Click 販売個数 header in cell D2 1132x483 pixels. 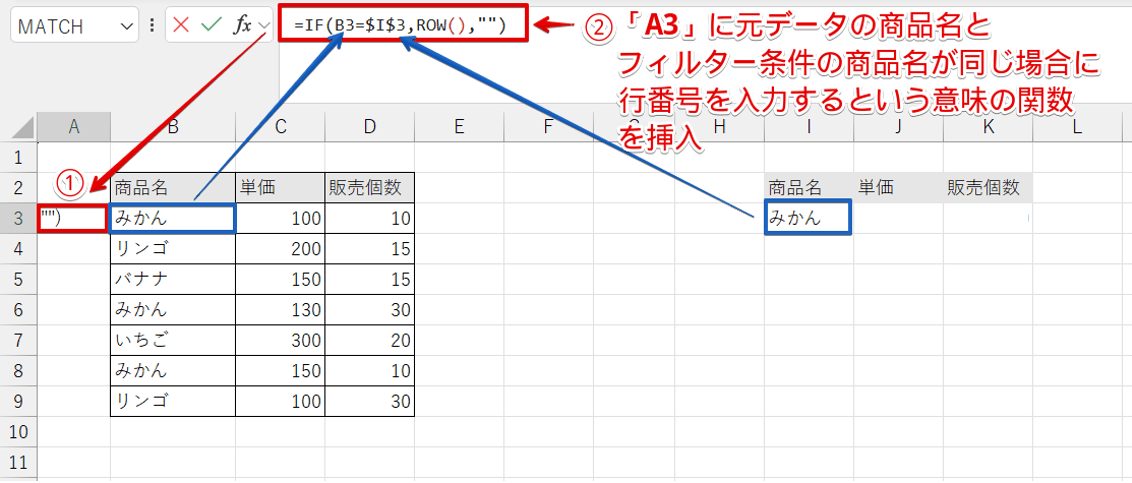[370, 188]
